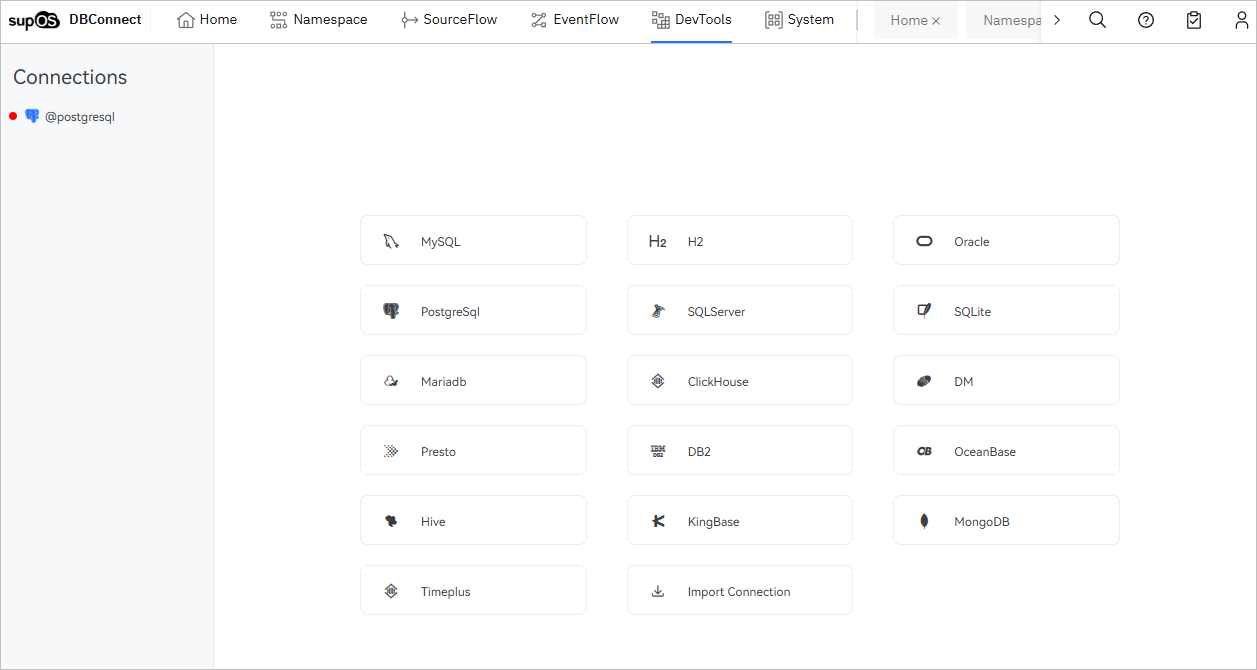Open Import Connection
Image resolution: width=1257 pixels, height=670 pixels.
[x=740, y=590]
